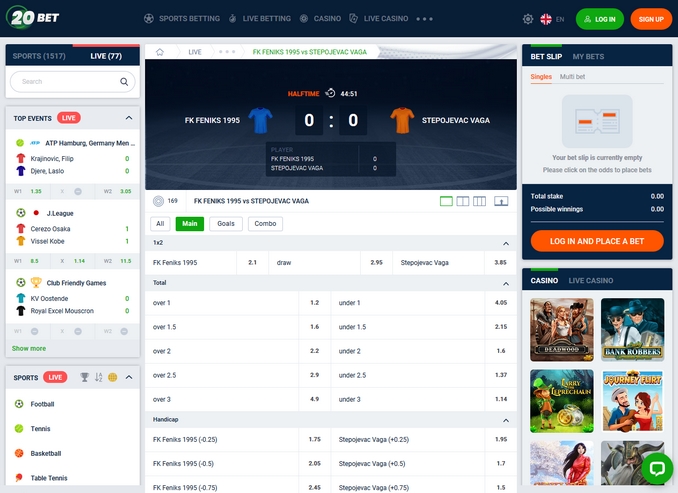Select the Goals markets filter

click(226, 224)
